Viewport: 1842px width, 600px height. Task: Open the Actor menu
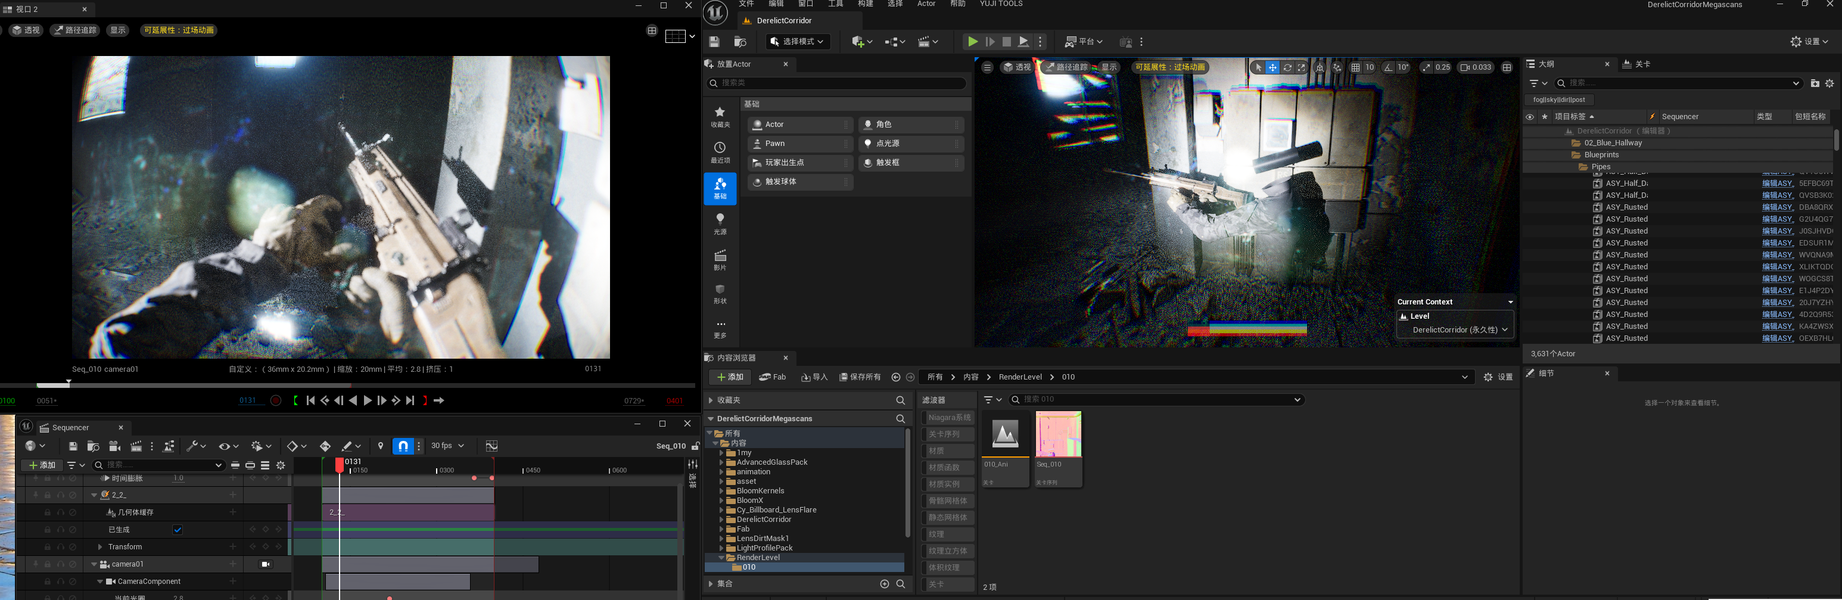[x=926, y=4]
